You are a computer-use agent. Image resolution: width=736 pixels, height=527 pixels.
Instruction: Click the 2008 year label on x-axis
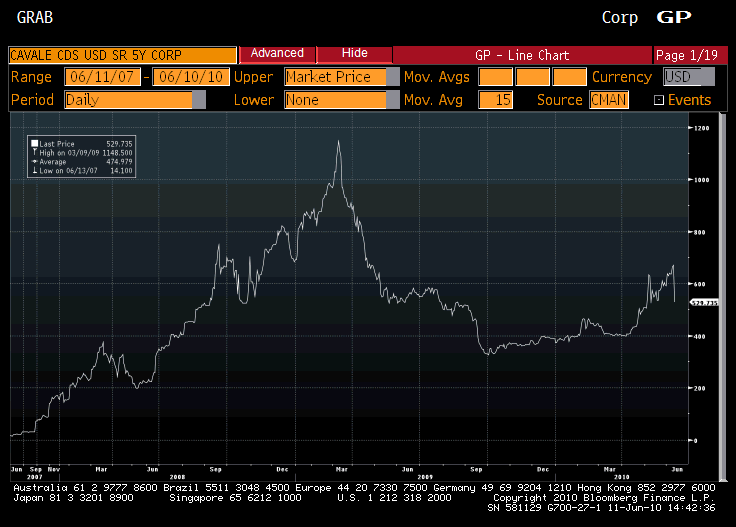point(177,477)
